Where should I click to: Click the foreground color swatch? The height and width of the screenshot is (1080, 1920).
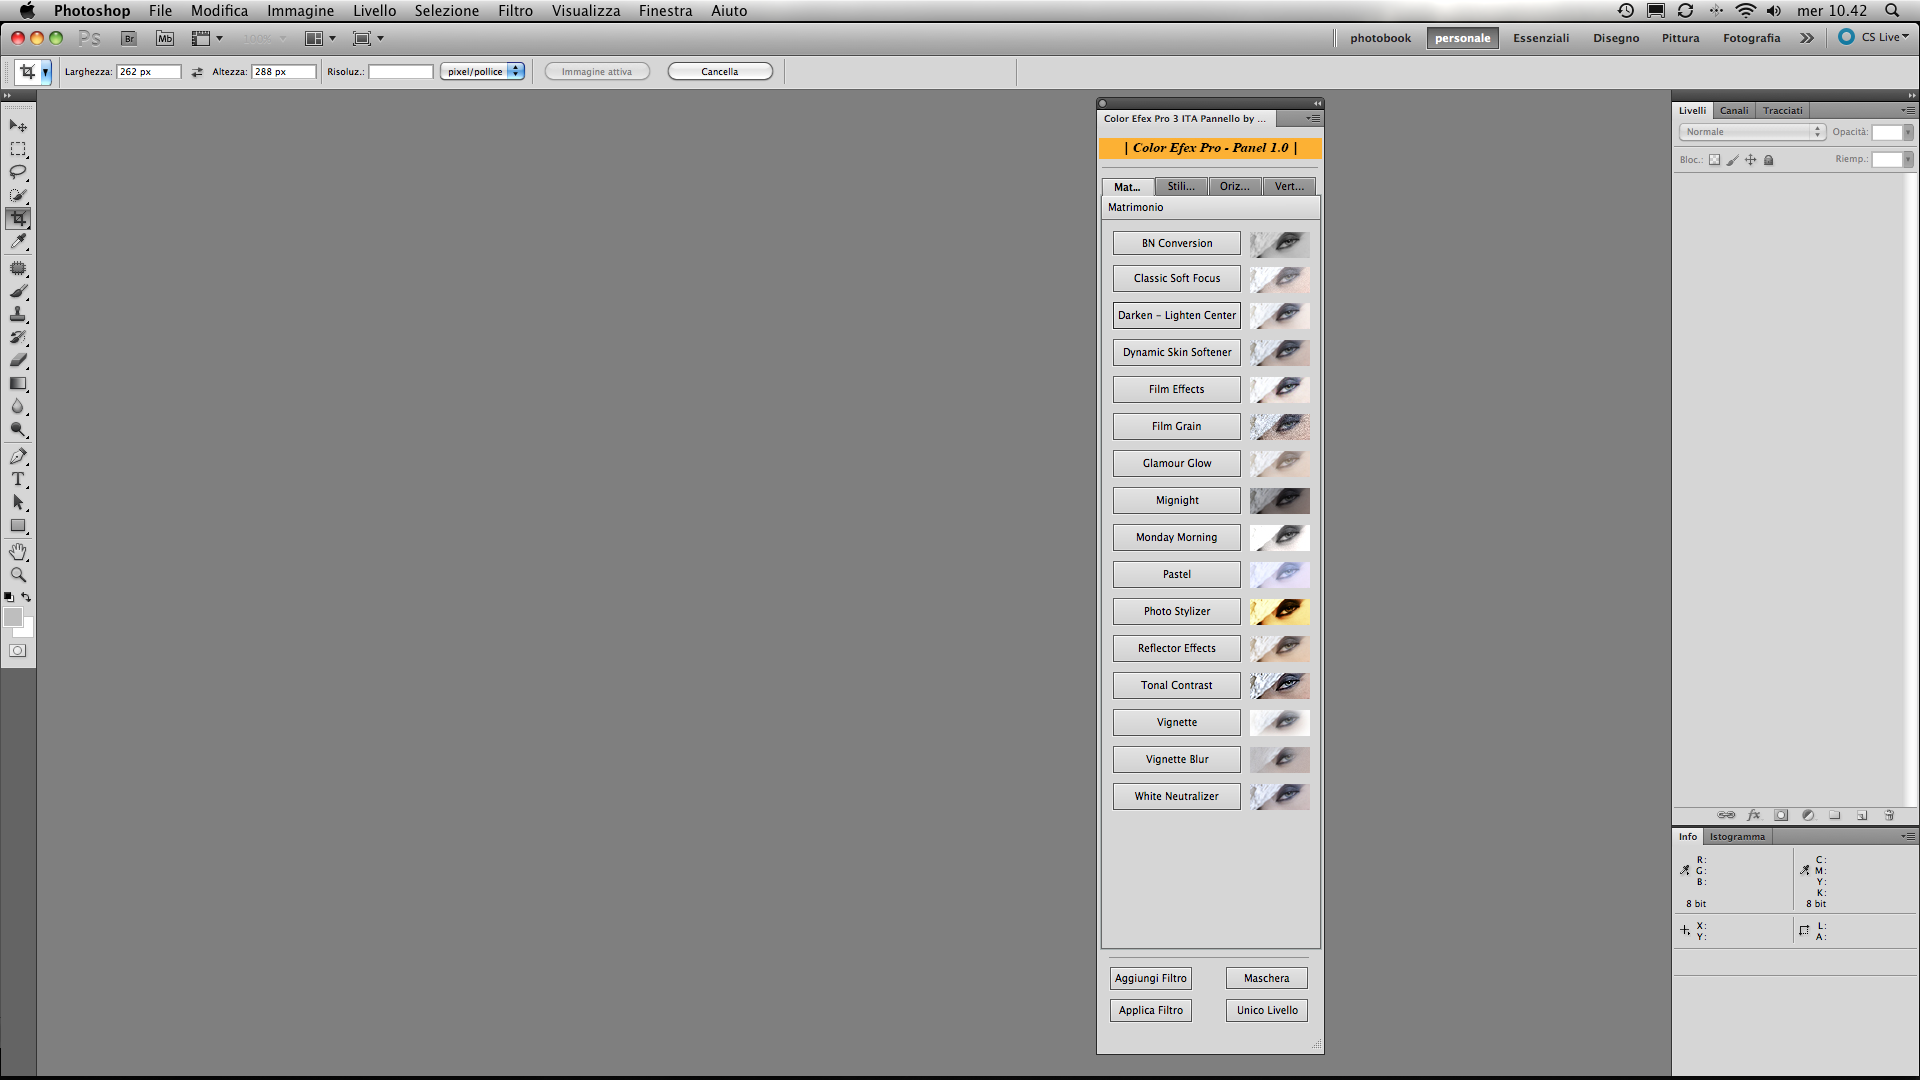coord(12,618)
